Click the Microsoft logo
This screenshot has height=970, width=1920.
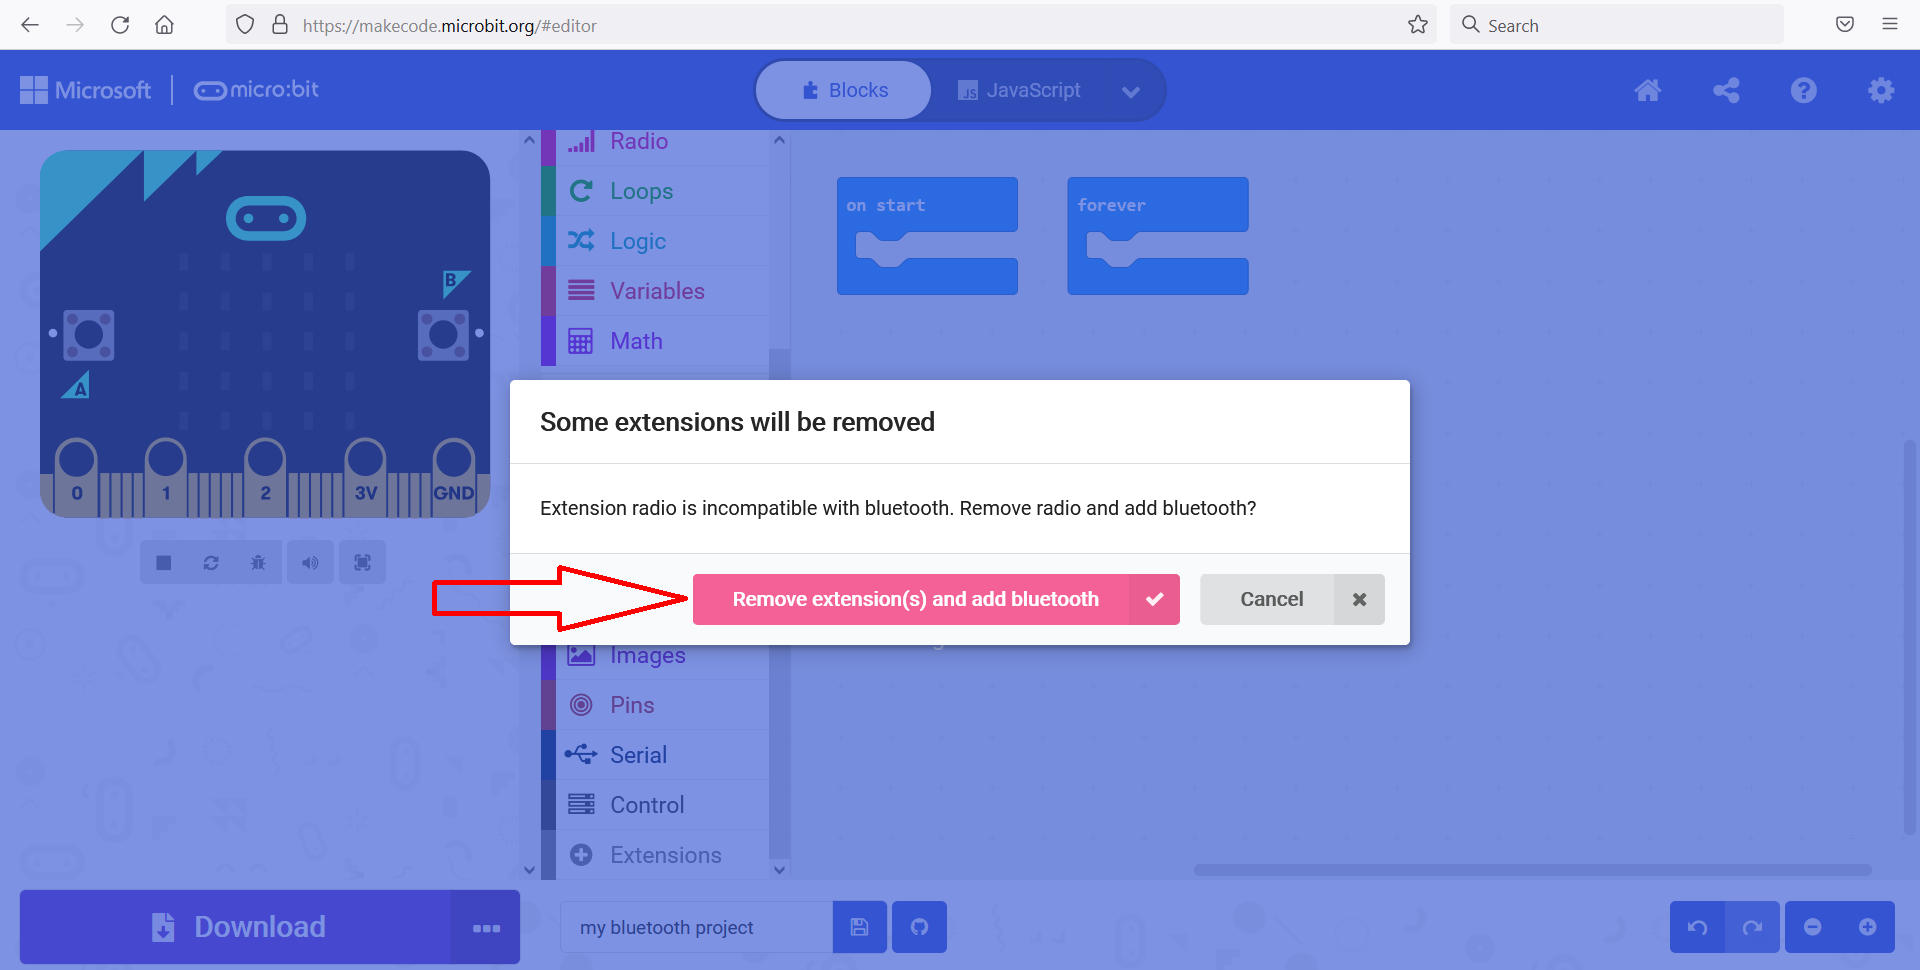(86, 90)
